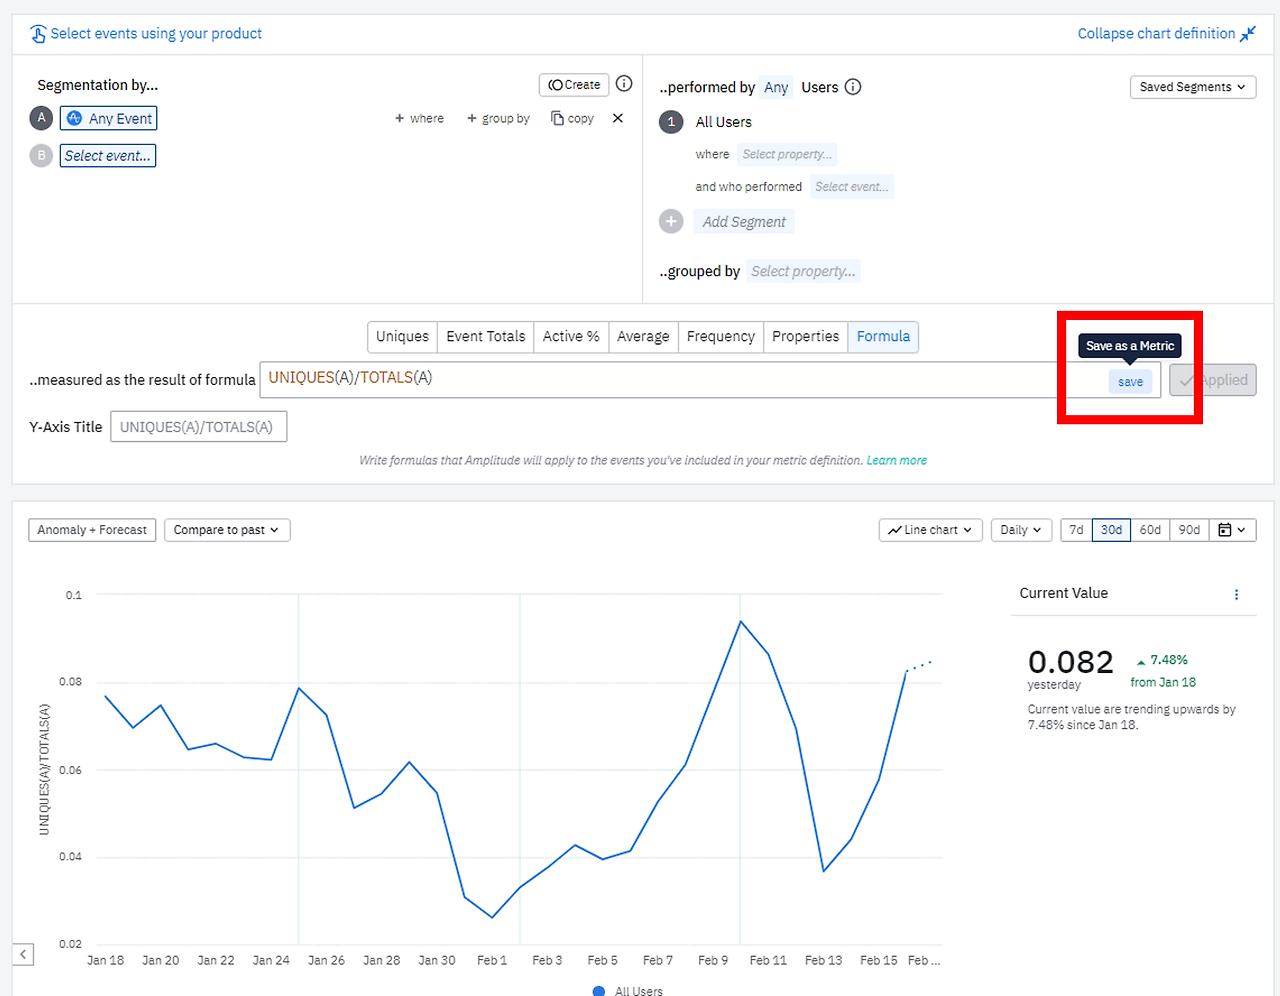Viewport: 1280px width, 996px height.
Task: Switch to the Frequency tab
Action: point(721,337)
